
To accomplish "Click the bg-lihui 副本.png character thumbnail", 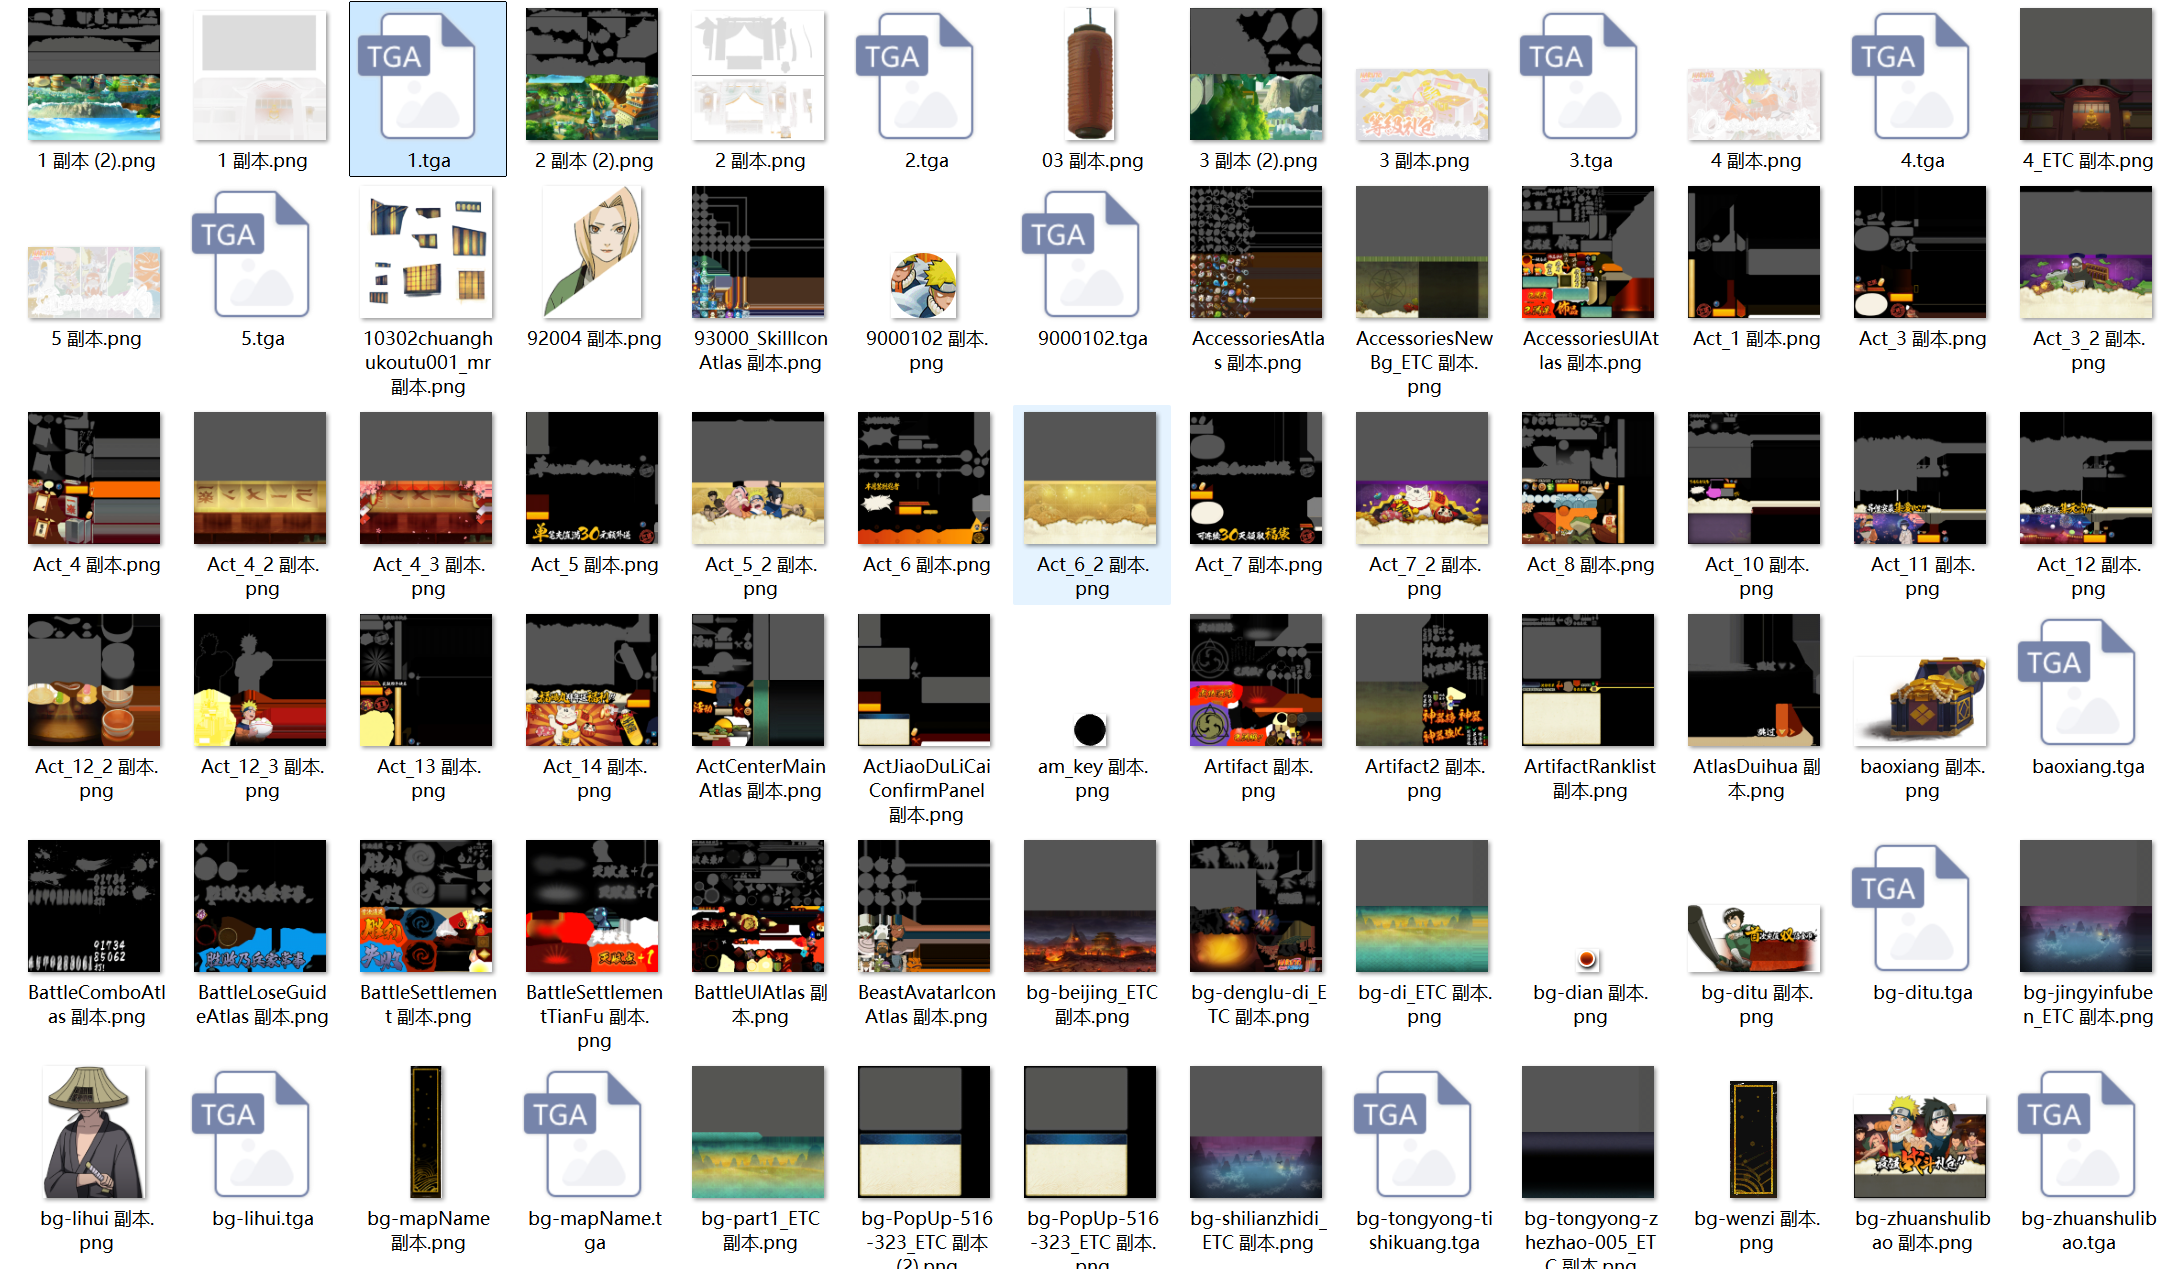I will [95, 1132].
